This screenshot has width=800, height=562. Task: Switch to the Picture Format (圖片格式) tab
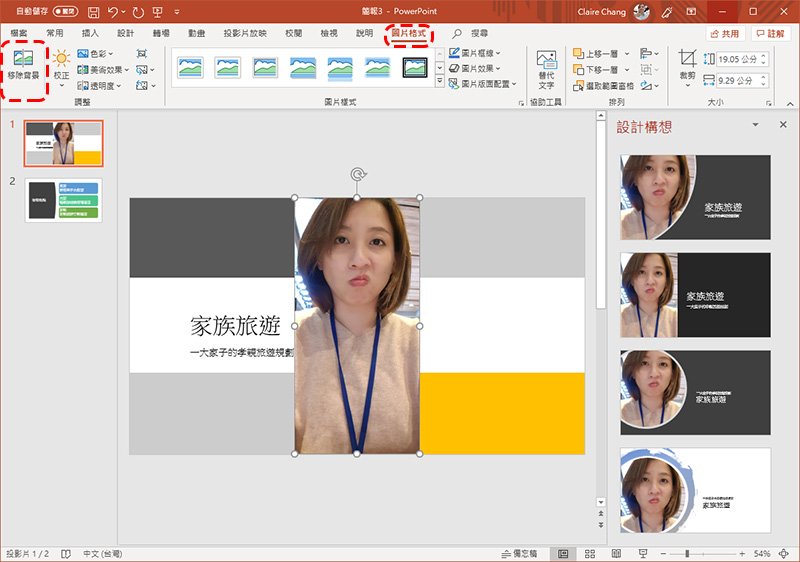(x=409, y=33)
